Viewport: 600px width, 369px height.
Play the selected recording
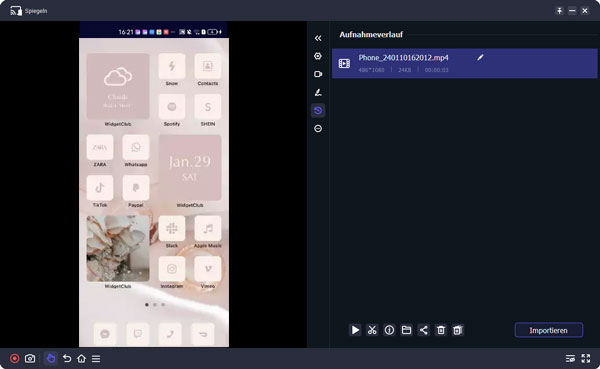(x=355, y=330)
